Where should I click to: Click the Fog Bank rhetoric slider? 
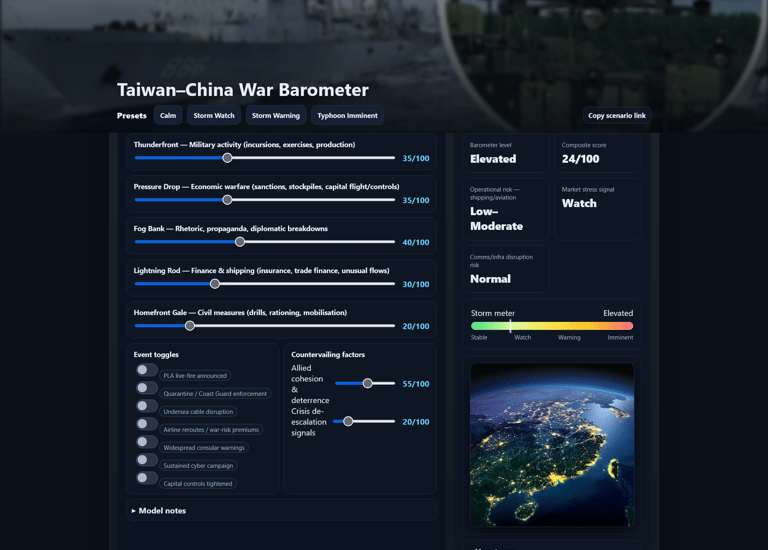(265, 242)
